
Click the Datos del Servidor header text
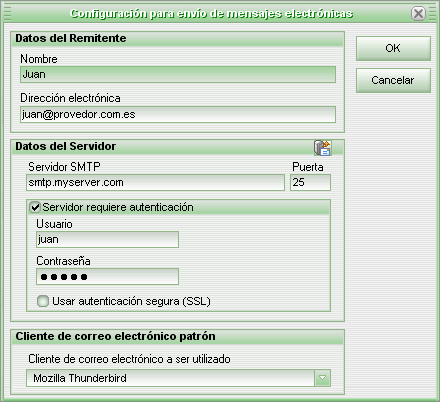point(66,146)
